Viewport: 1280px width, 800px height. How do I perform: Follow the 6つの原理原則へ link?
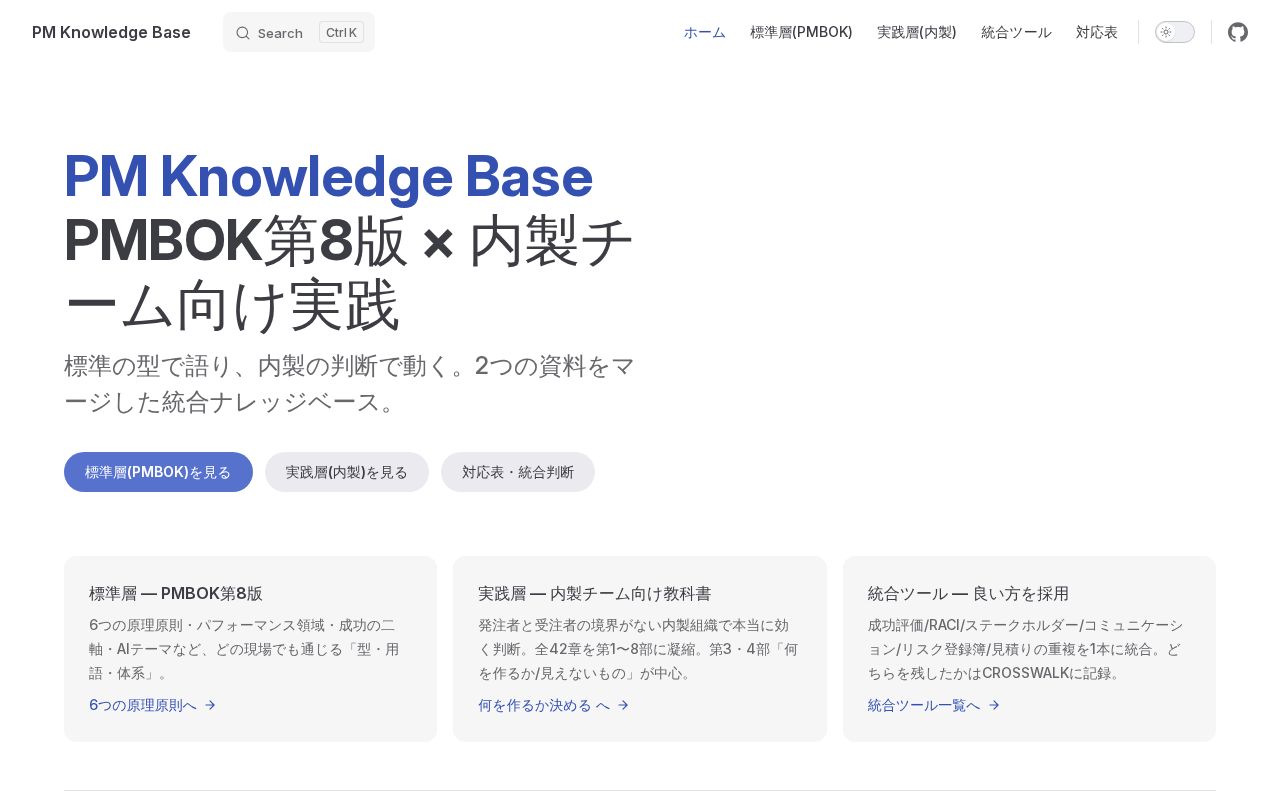[153, 705]
